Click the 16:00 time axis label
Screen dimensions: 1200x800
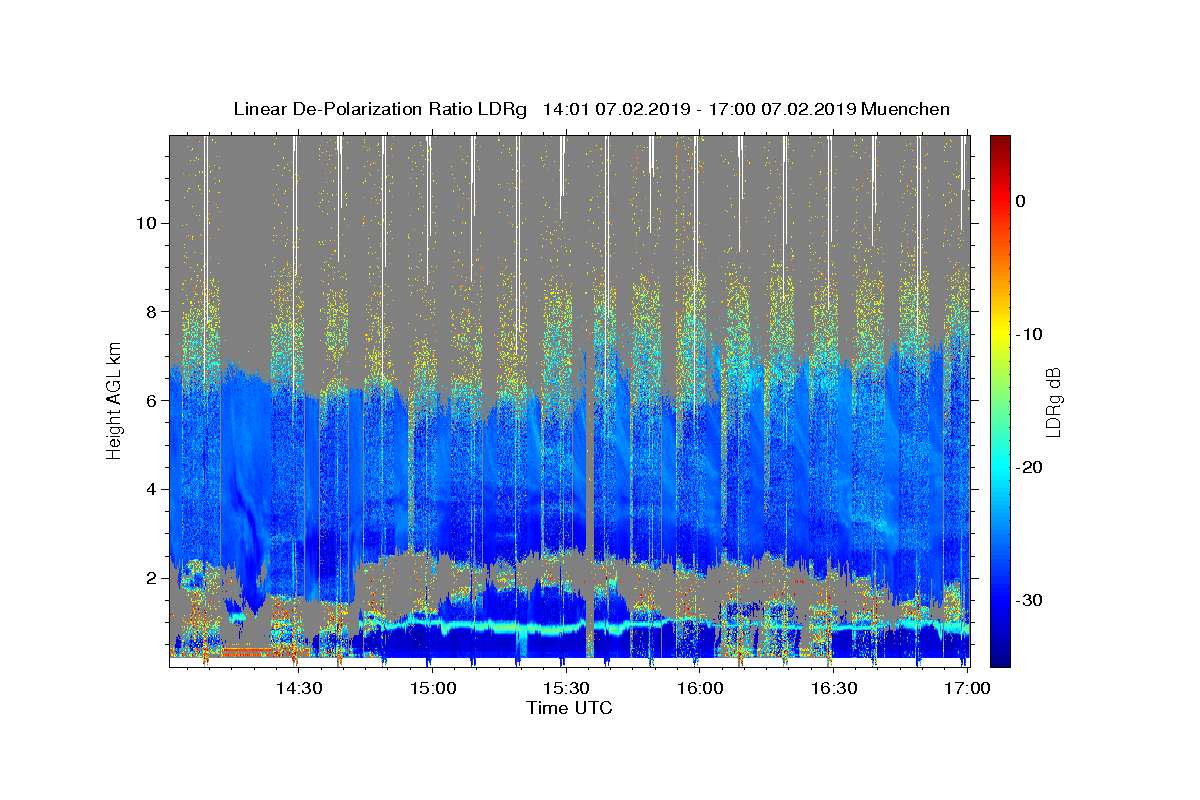pos(700,688)
